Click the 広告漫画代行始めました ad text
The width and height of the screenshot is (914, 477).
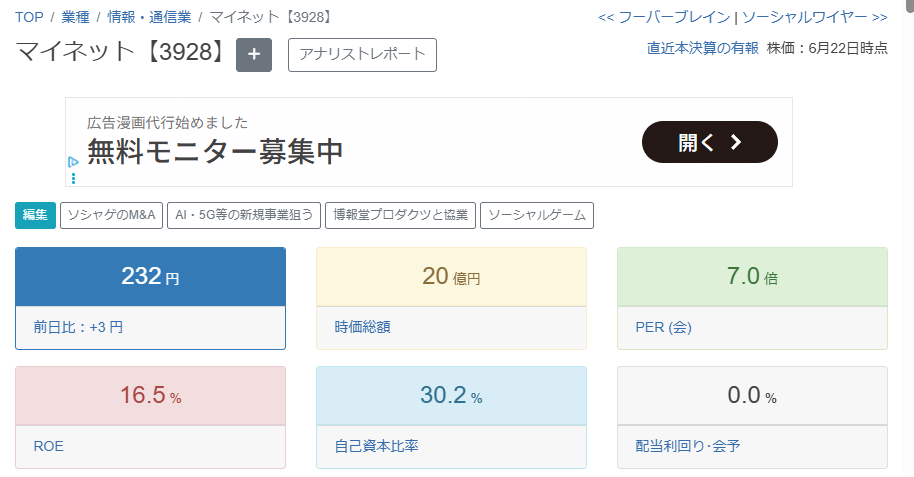[x=167, y=122]
